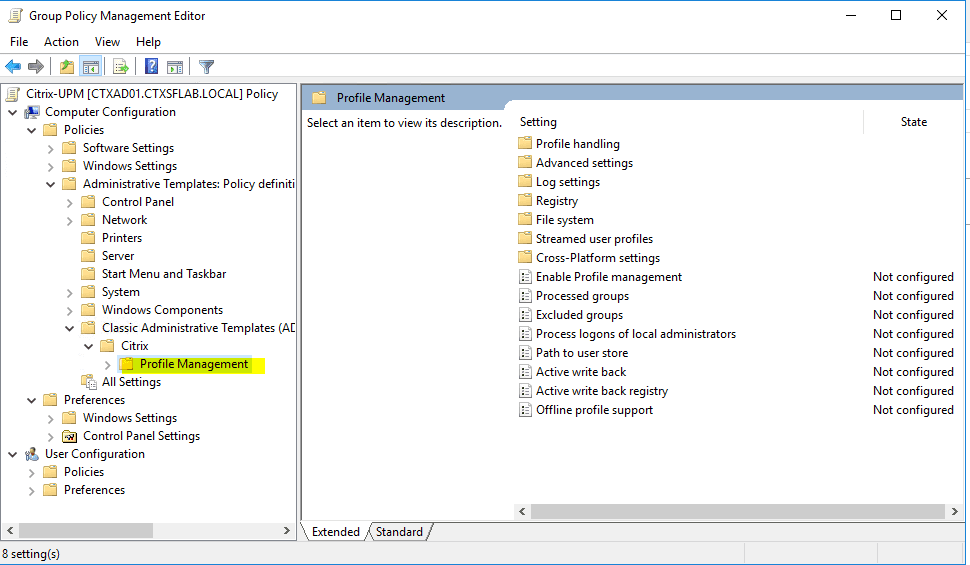
Task: Select the Citrix-UPM policy root node
Action: pyautogui.click(x=152, y=94)
